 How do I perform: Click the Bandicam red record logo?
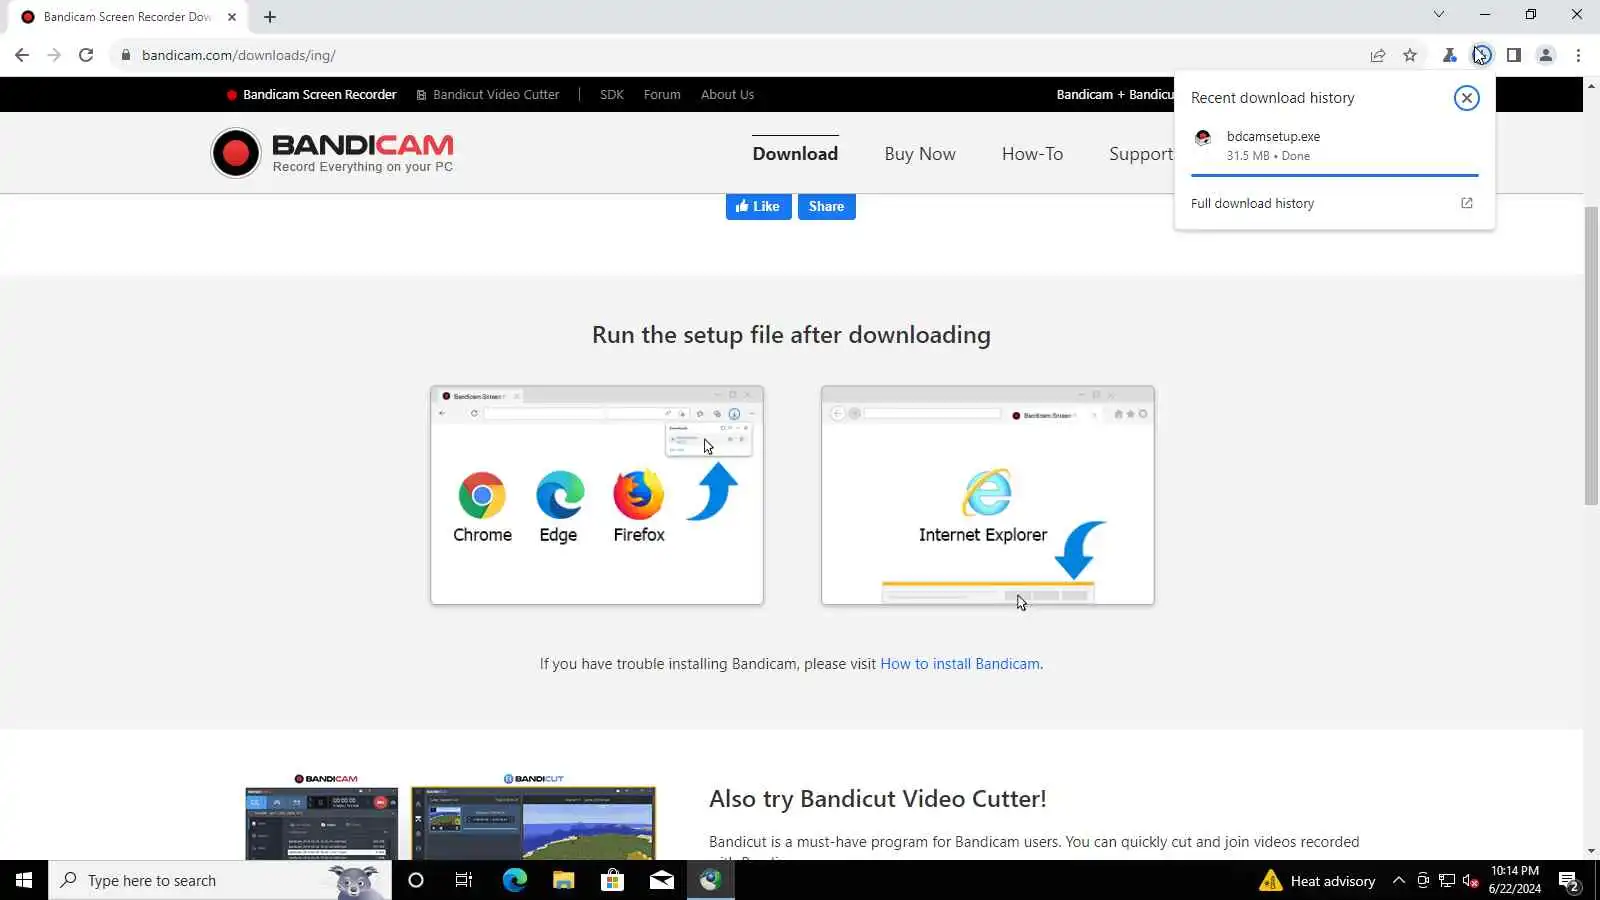pos(236,153)
